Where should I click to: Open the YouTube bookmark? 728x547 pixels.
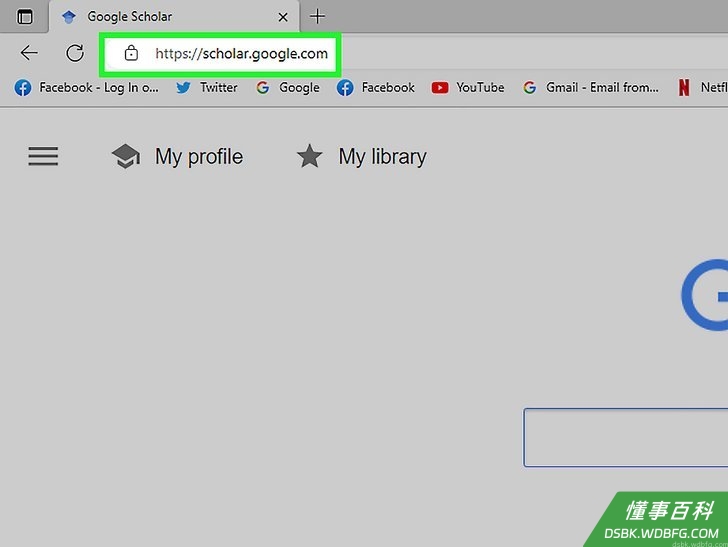pos(468,87)
